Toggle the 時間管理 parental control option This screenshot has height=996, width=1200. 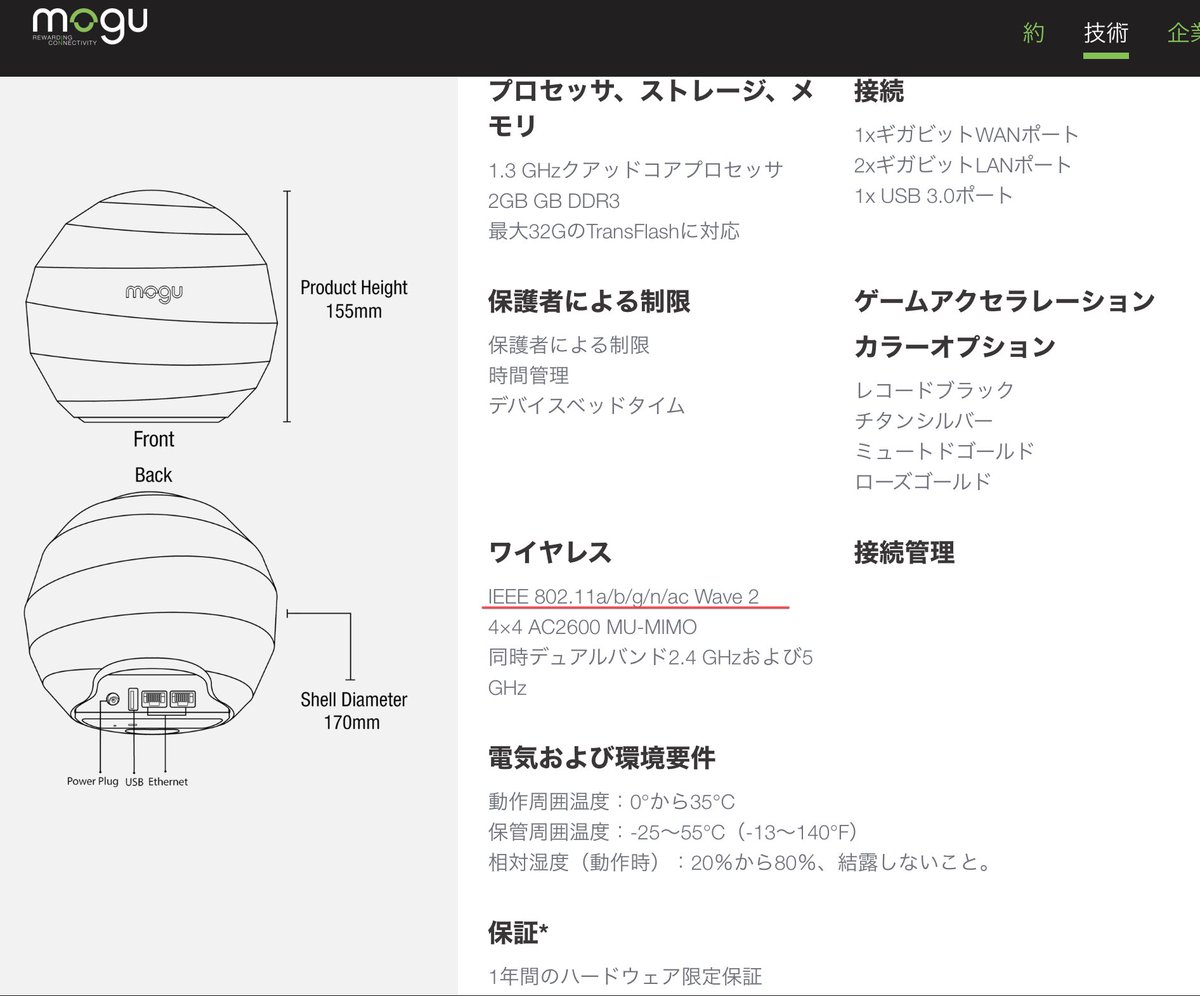click(x=527, y=376)
